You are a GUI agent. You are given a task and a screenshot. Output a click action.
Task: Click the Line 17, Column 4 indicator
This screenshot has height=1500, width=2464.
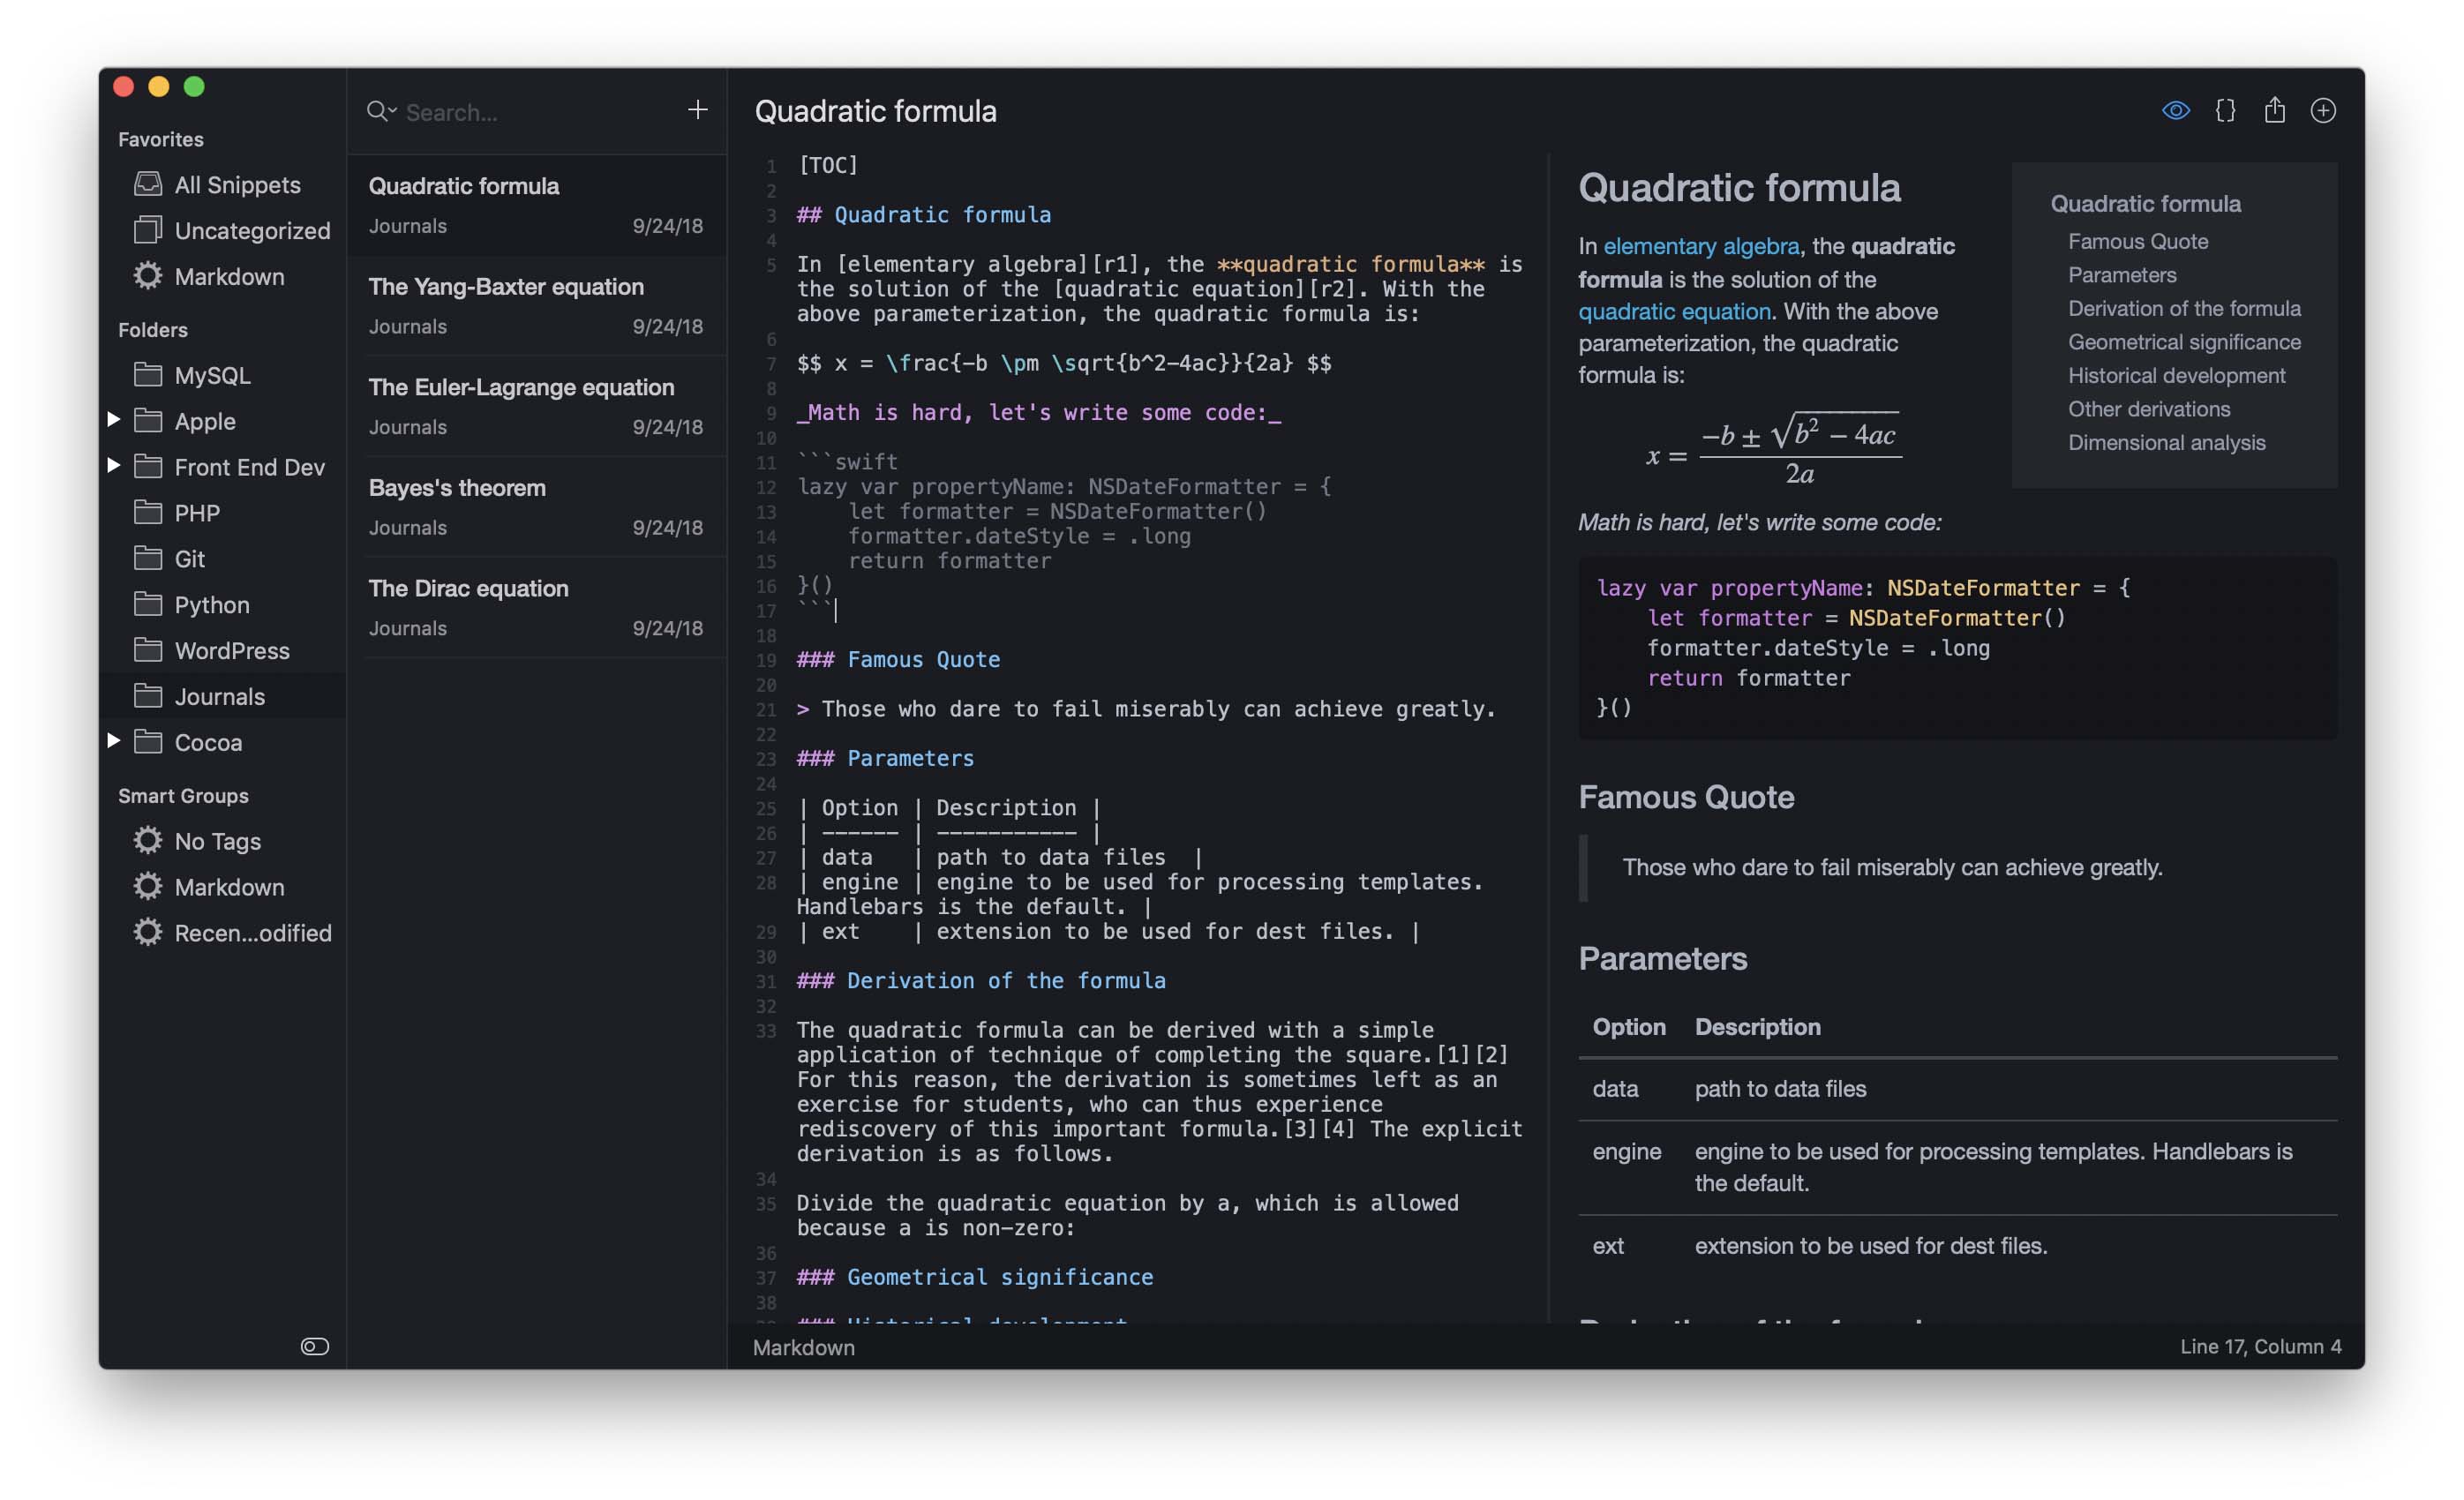2260,1346
